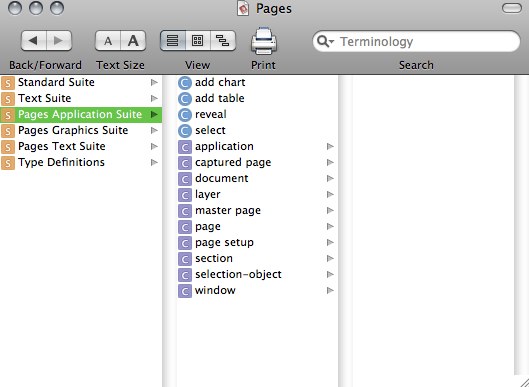Click the master page class square icon
The width and height of the screenshot is (529, 387).
(x=185, y=211)
